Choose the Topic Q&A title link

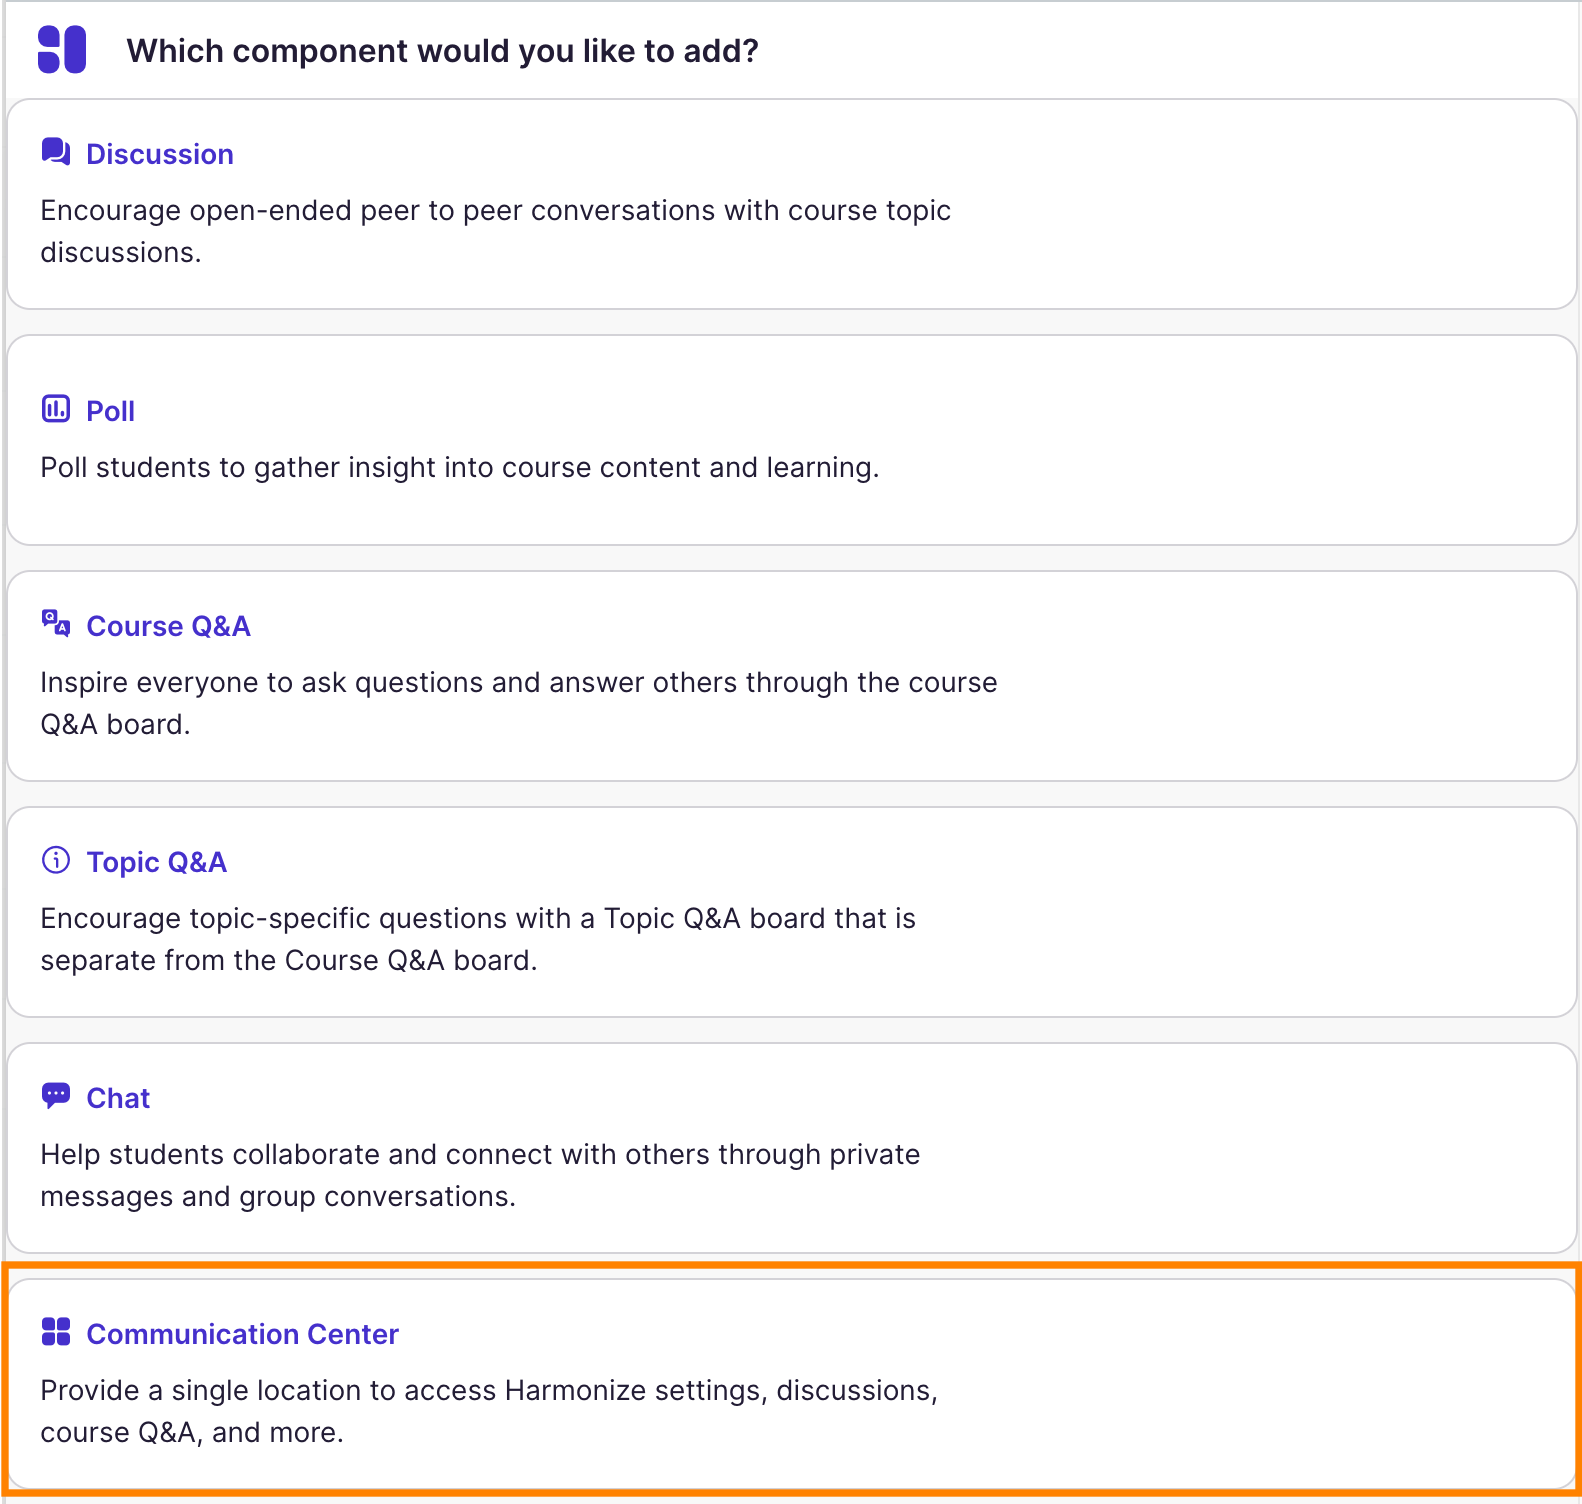tap(157, 862)
